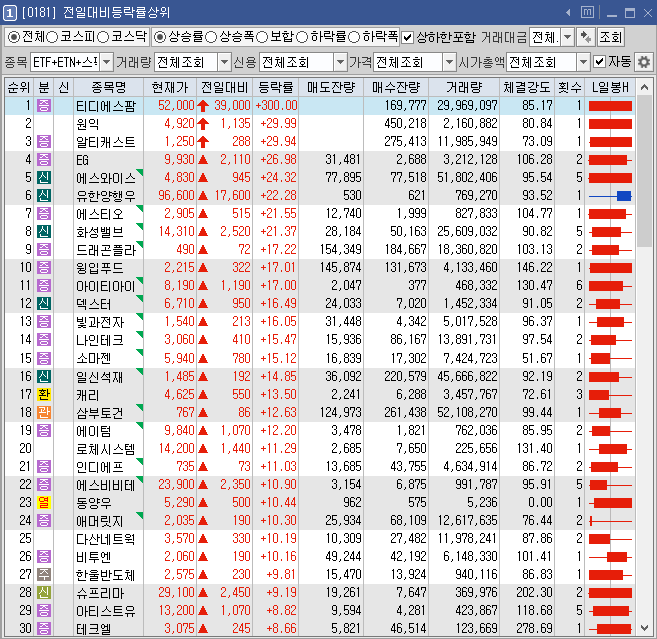Open the 신용 전체조회 dropdown

(x=341, y=62)
